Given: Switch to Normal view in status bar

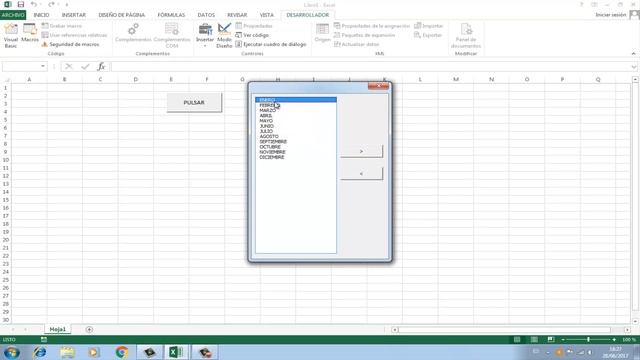Looking at the screenshot, I should pyautogui.click(x=517, y=340).
